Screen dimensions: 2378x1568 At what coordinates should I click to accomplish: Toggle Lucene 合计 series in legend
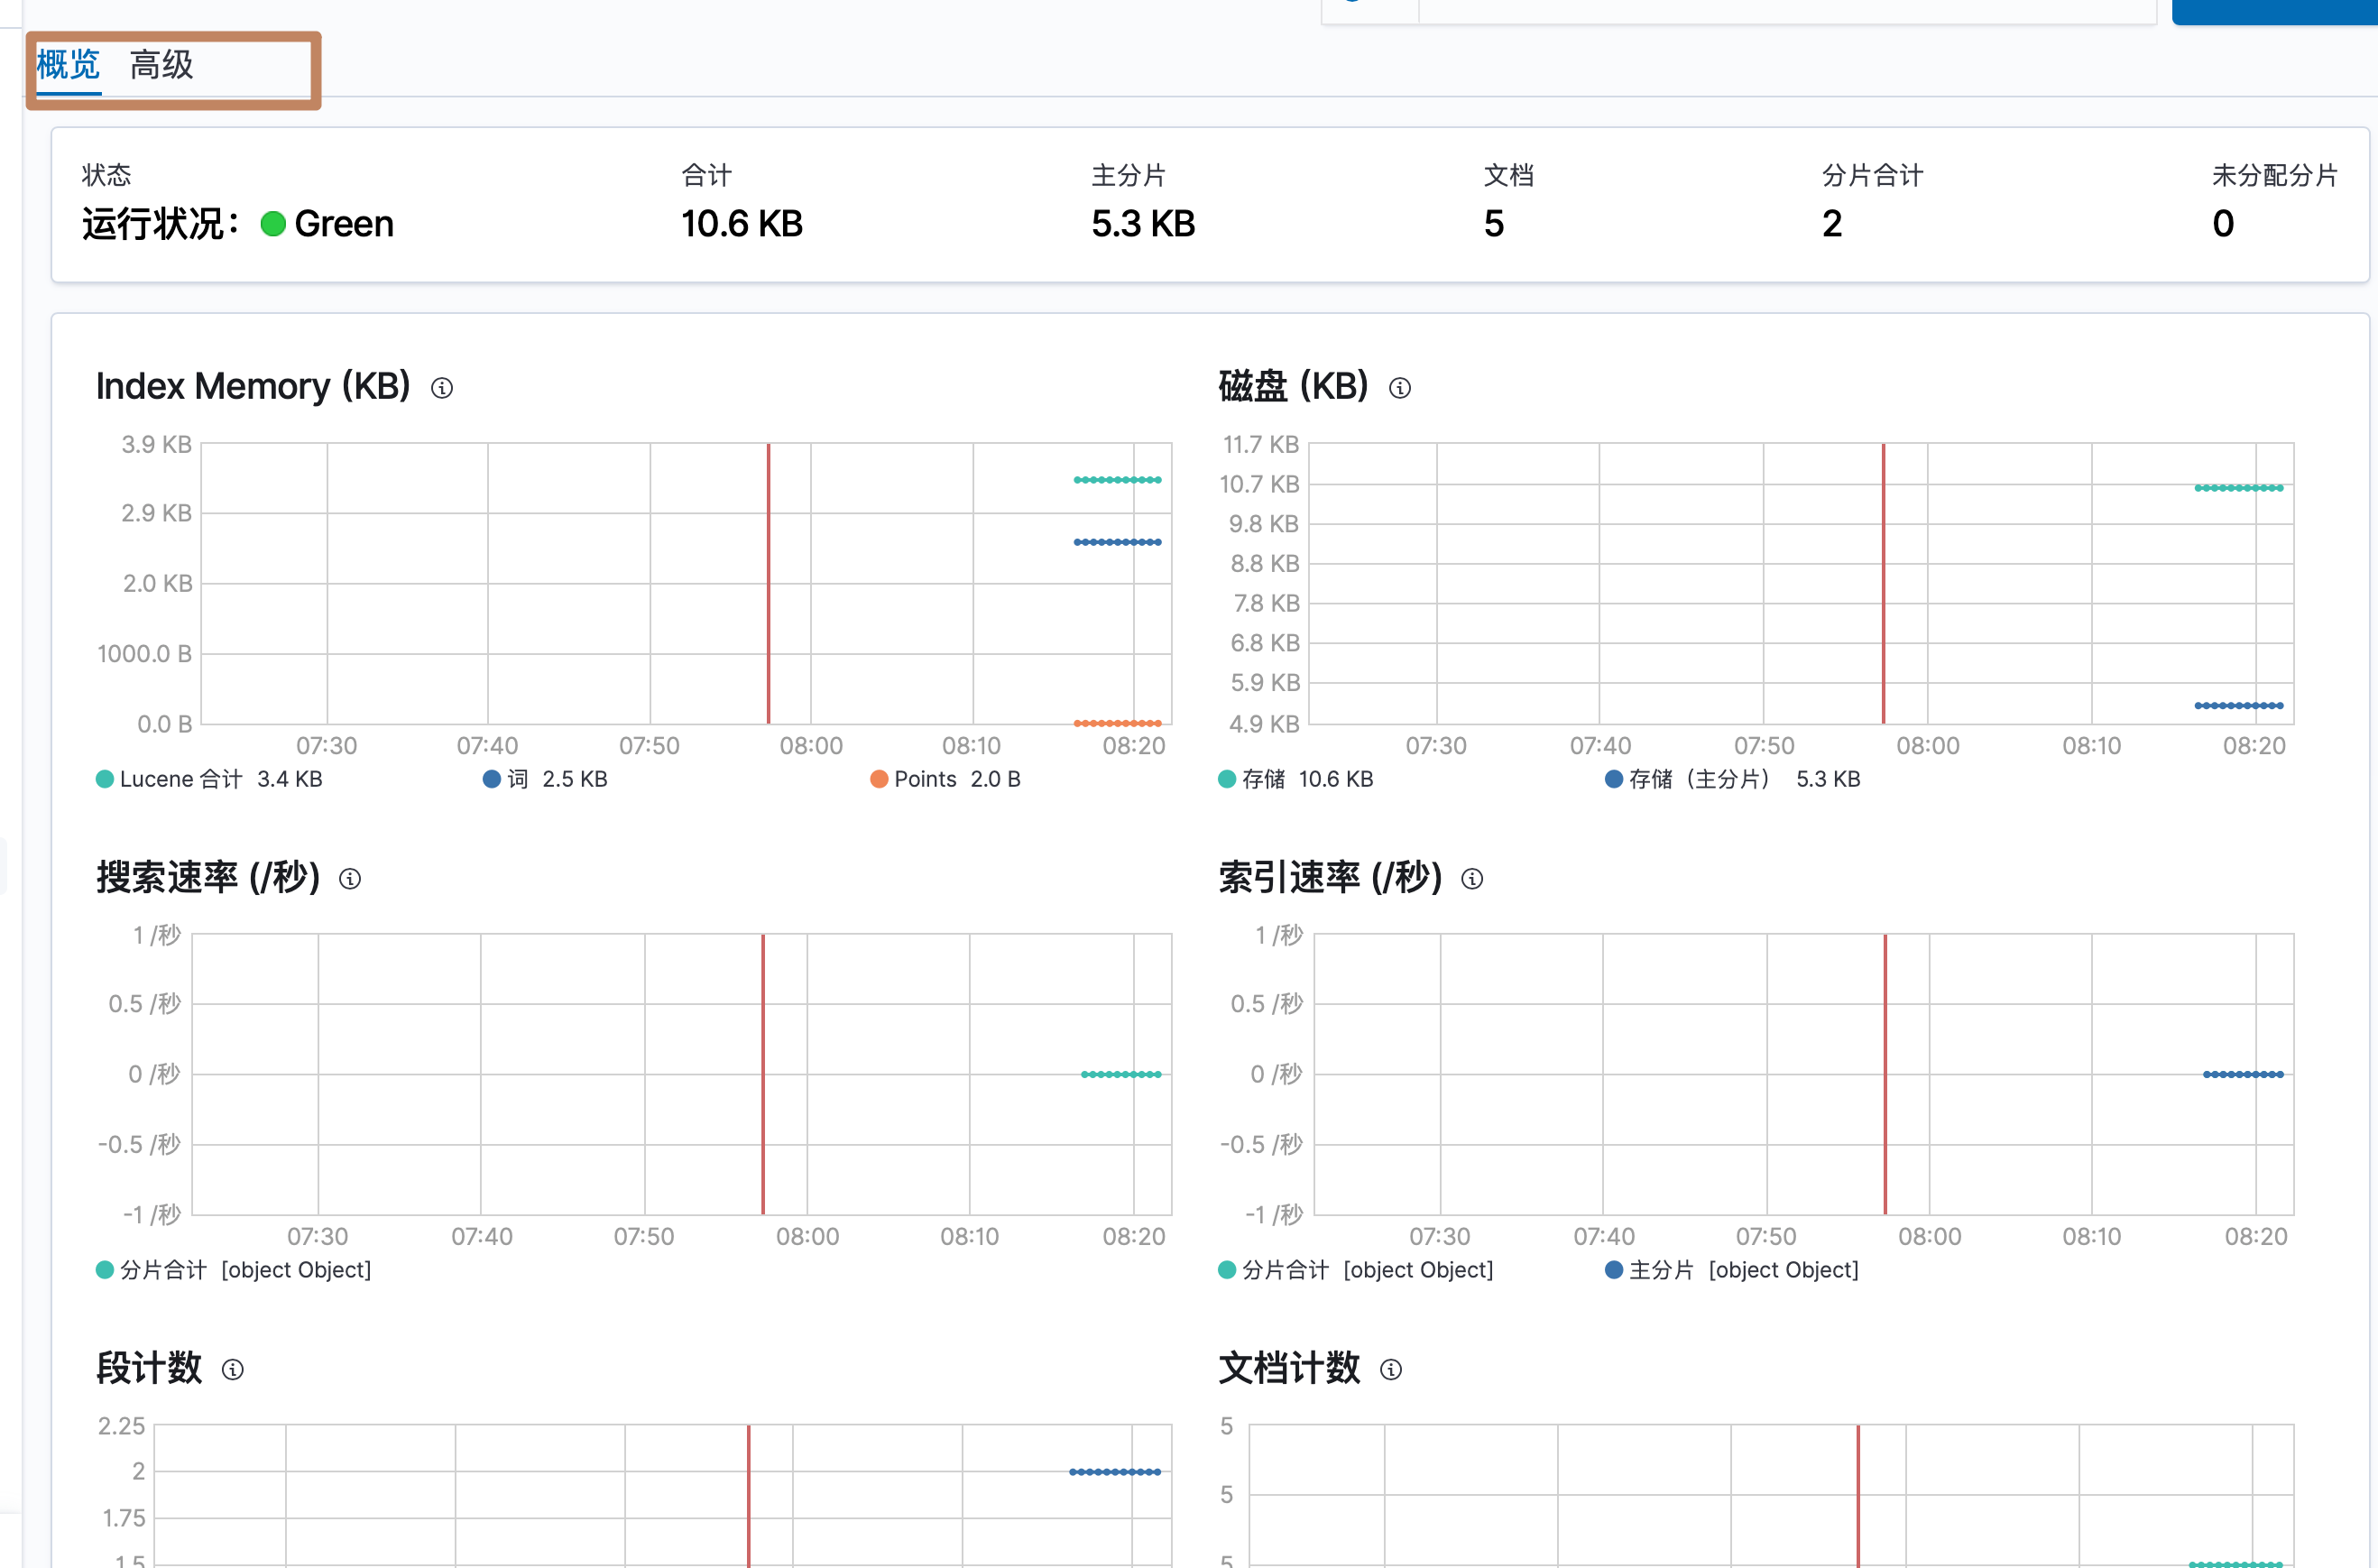click(180, 779)
